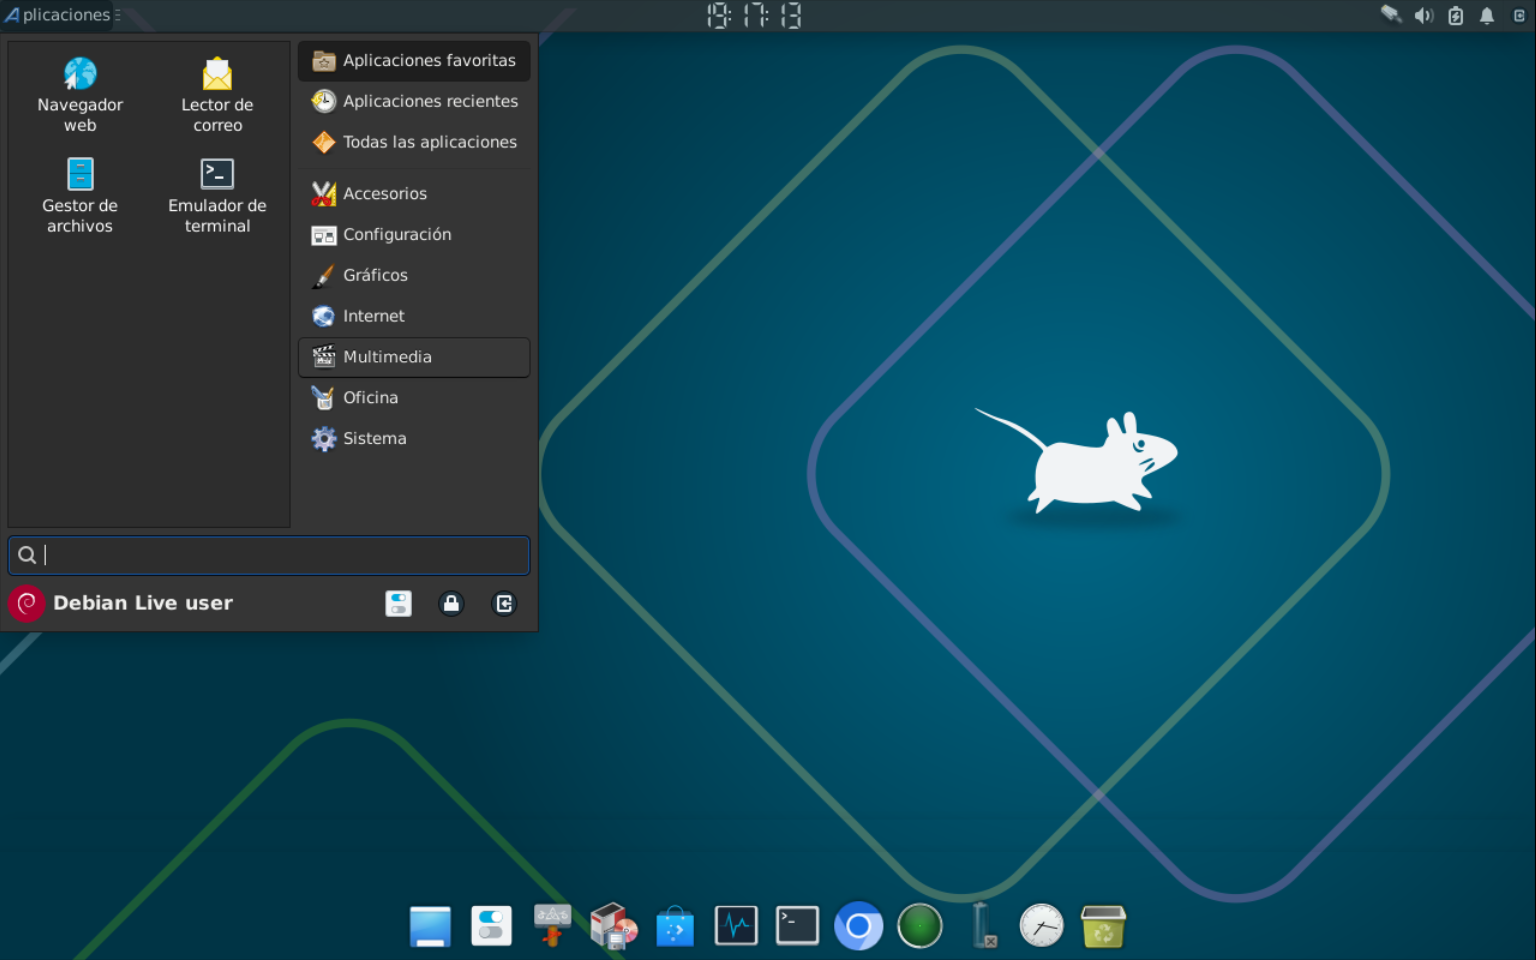This screenshot has height=960, width=1536.
Task: Select the Sistema category
Action: tap(374, 438)
